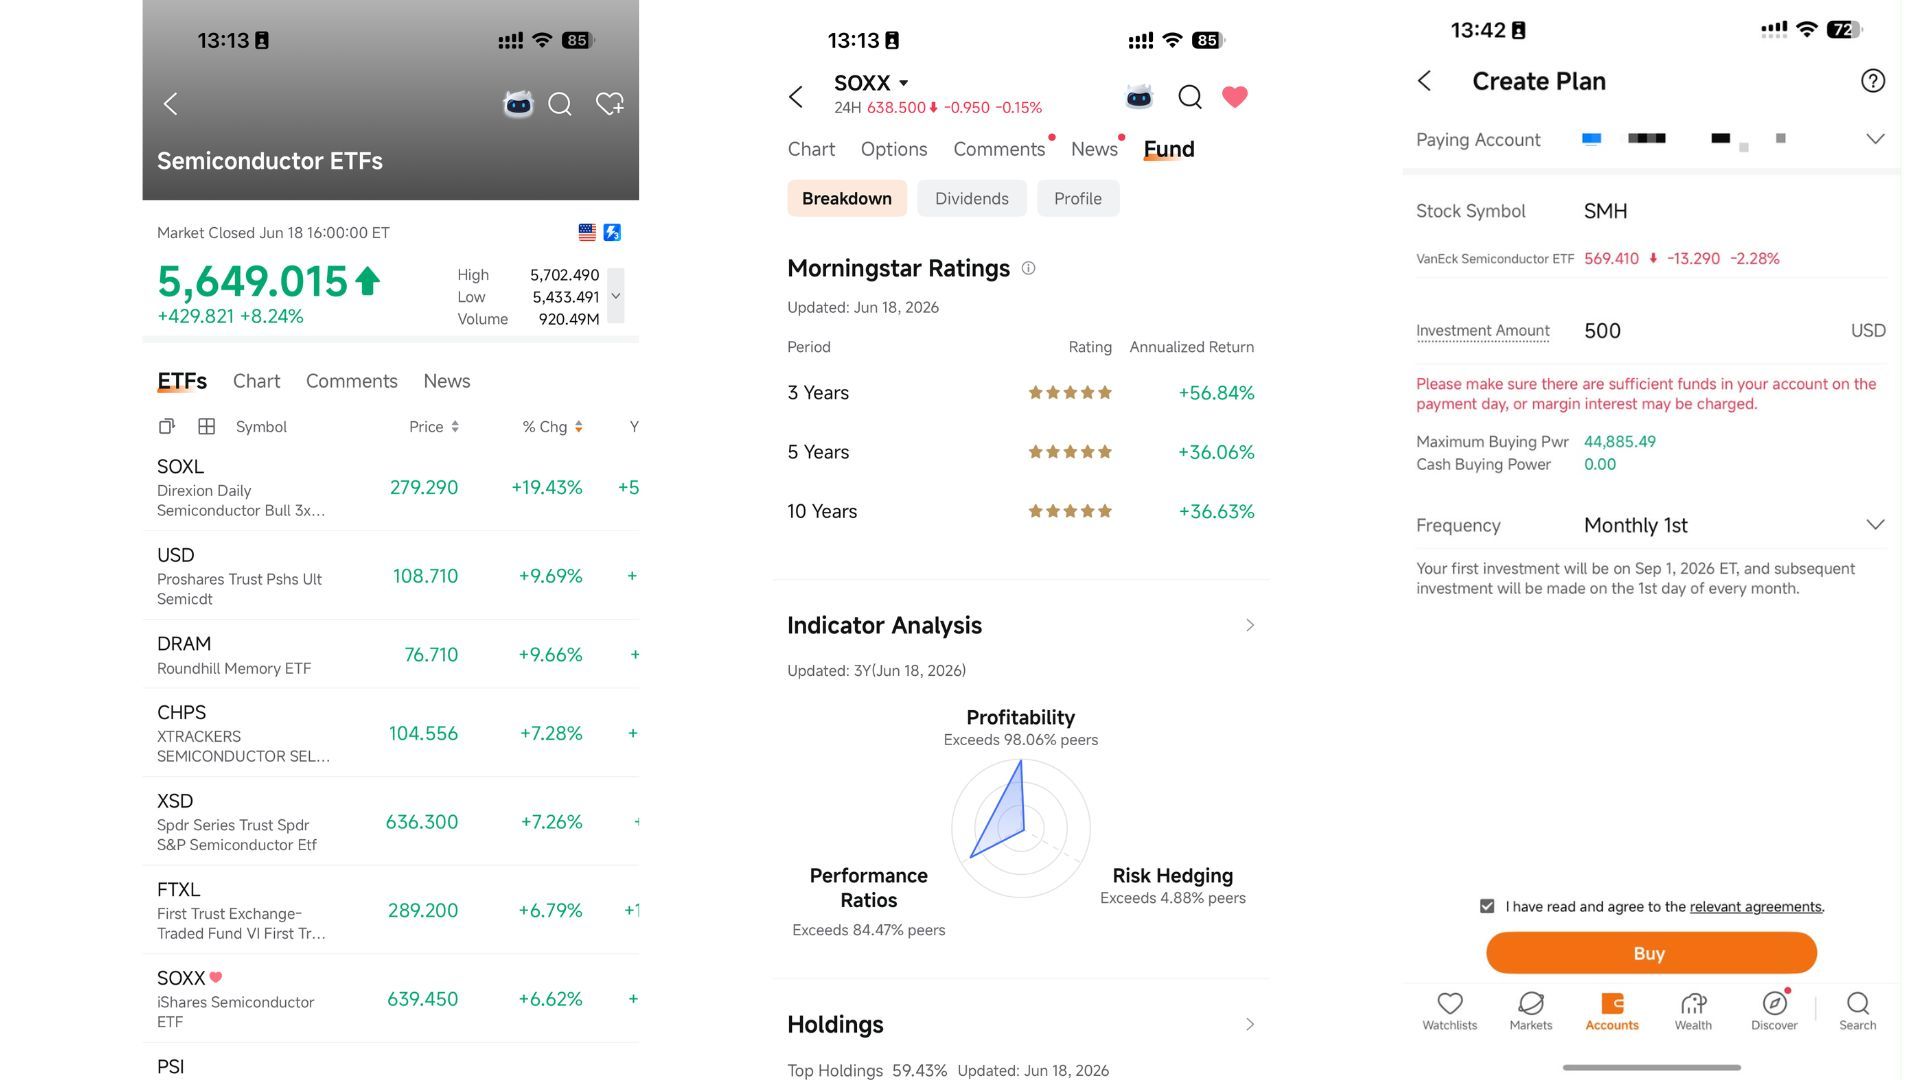Image resolution: width=1920 pixels, height=1080 pixels.
Task: Open Create Plan help question icon
Action: coord(1873,81)
